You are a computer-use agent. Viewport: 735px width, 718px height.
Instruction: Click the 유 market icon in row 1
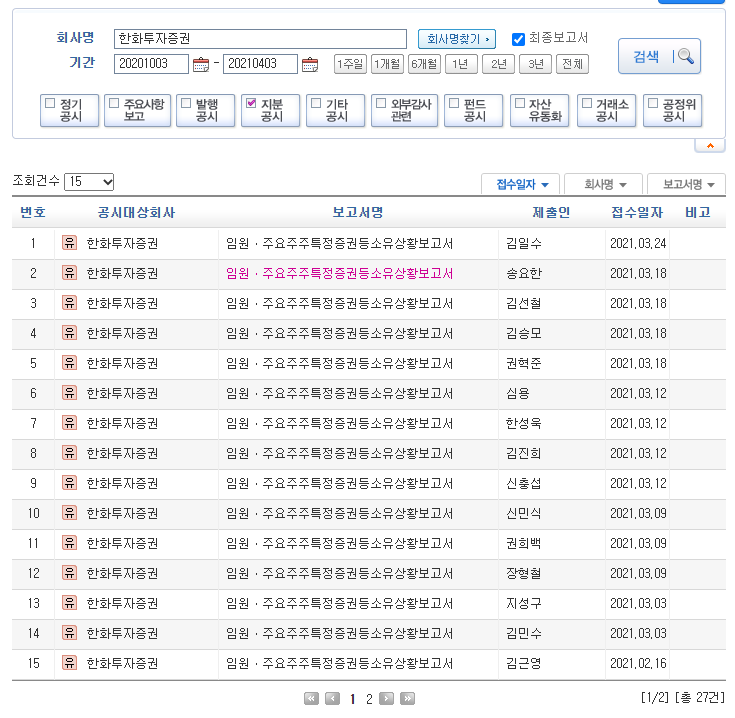pyautogui.click(x=69, y=243)
